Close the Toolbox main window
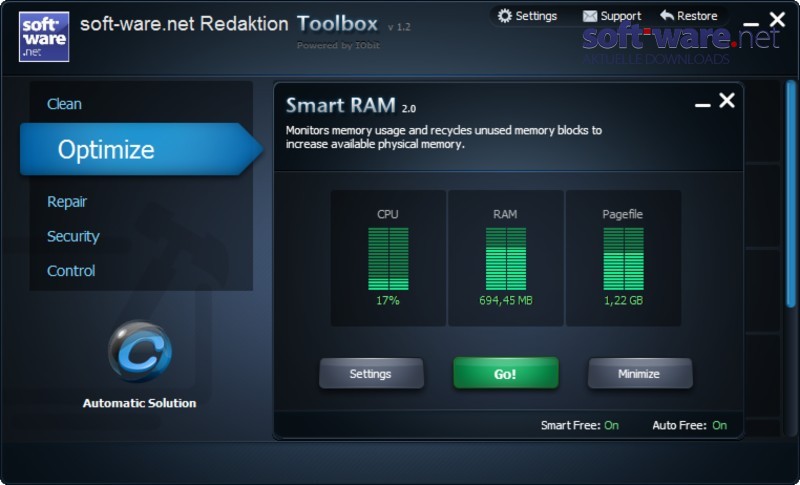Viewport: 800px width, 485px height. [777, 19]
